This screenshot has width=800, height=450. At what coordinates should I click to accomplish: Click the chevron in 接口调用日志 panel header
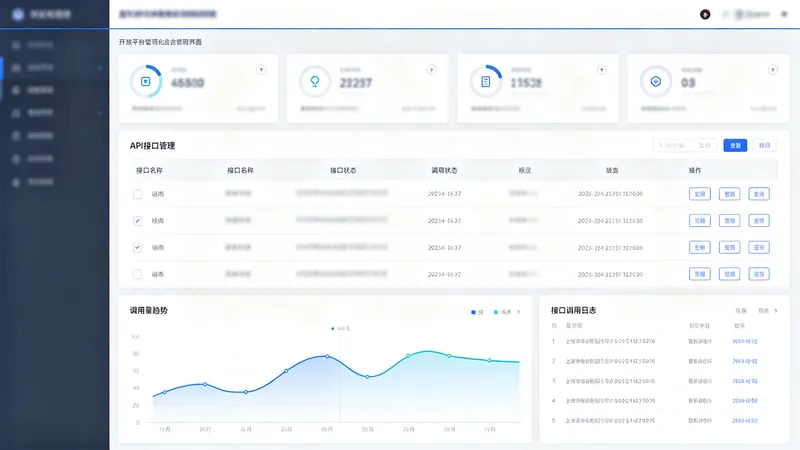click(x=776, y=311)
